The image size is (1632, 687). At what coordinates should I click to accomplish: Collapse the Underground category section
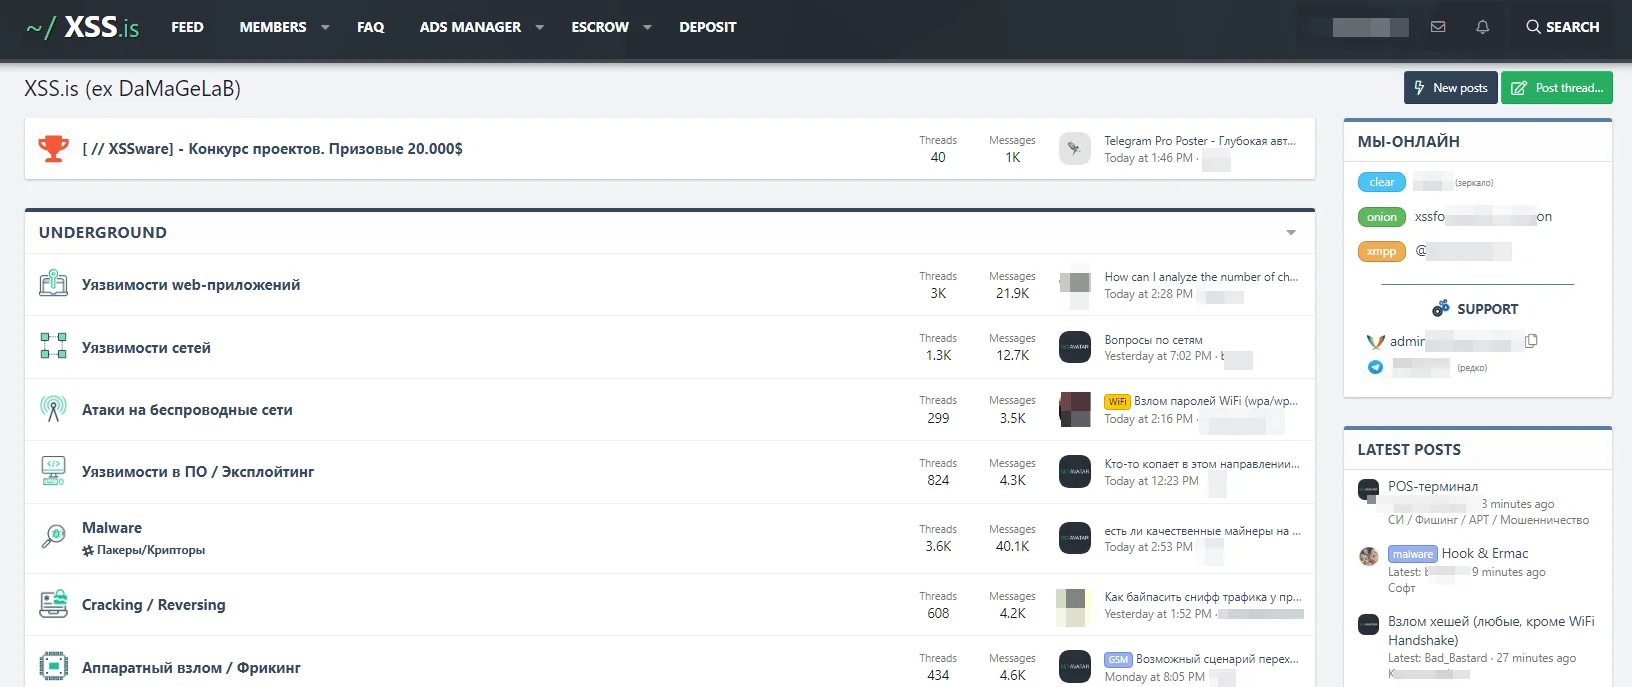[1291, 233]
